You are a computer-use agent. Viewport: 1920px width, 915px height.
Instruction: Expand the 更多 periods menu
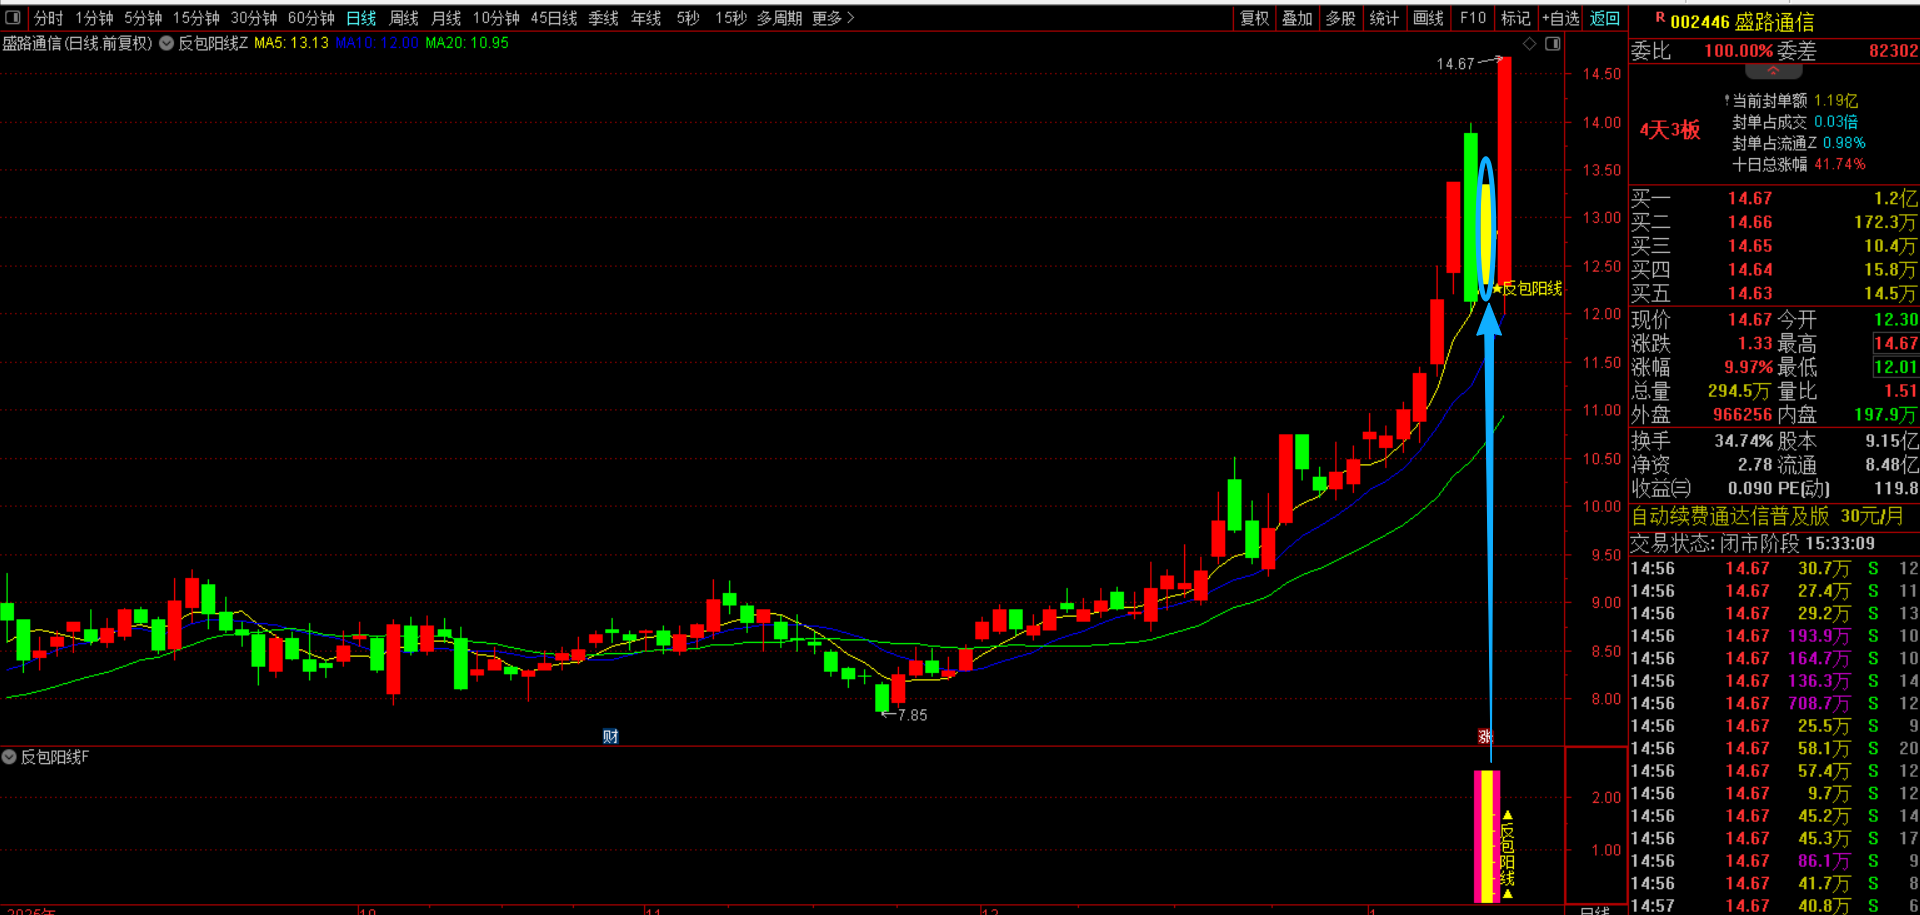833,18
